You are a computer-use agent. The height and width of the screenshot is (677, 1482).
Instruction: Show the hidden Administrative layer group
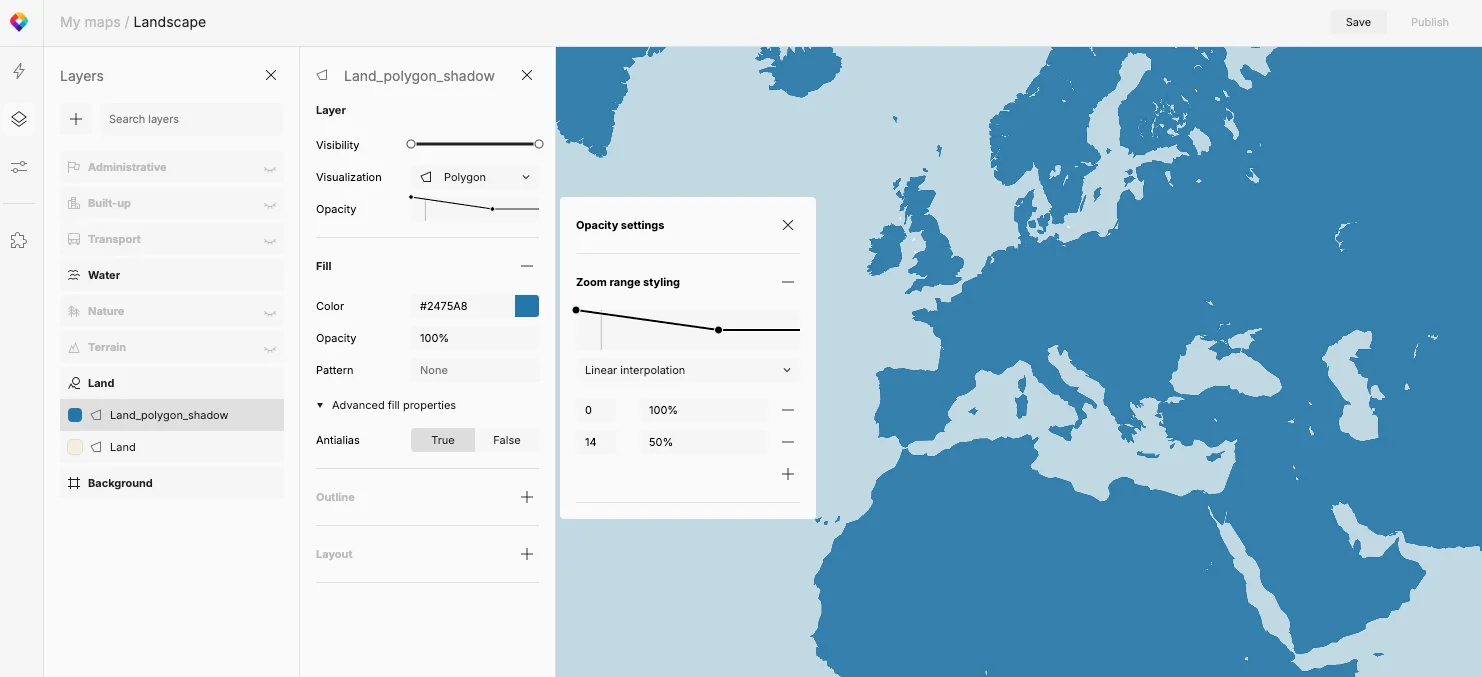(x=270, y=168)
